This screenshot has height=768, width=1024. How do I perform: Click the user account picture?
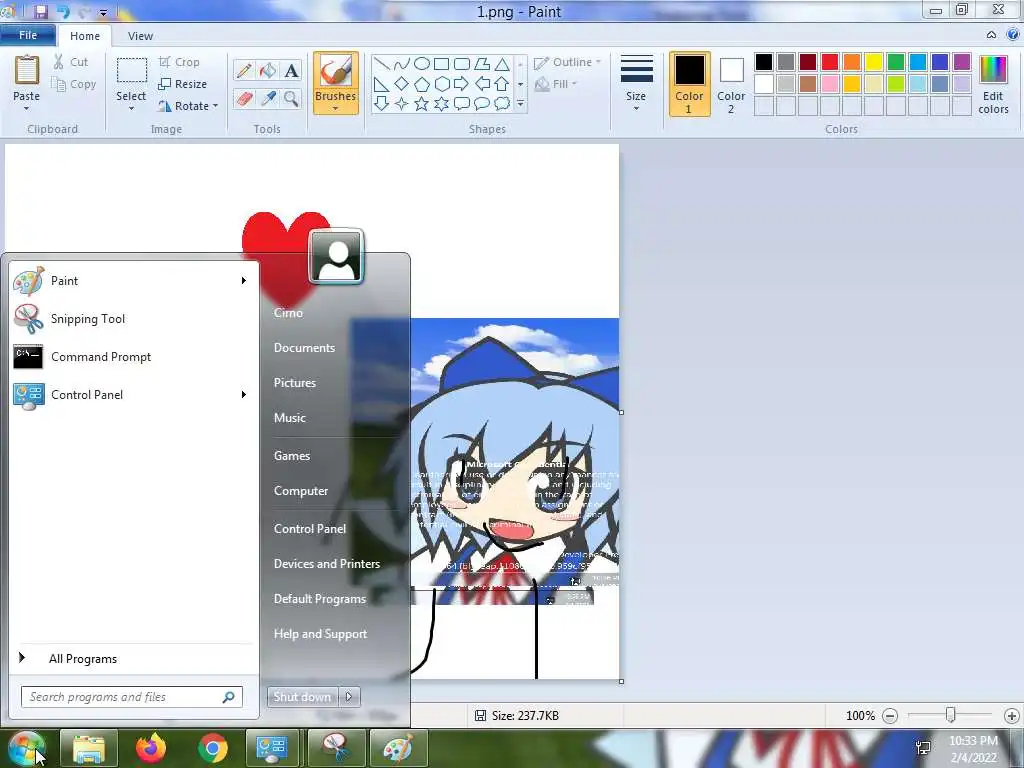click(336, 257)
